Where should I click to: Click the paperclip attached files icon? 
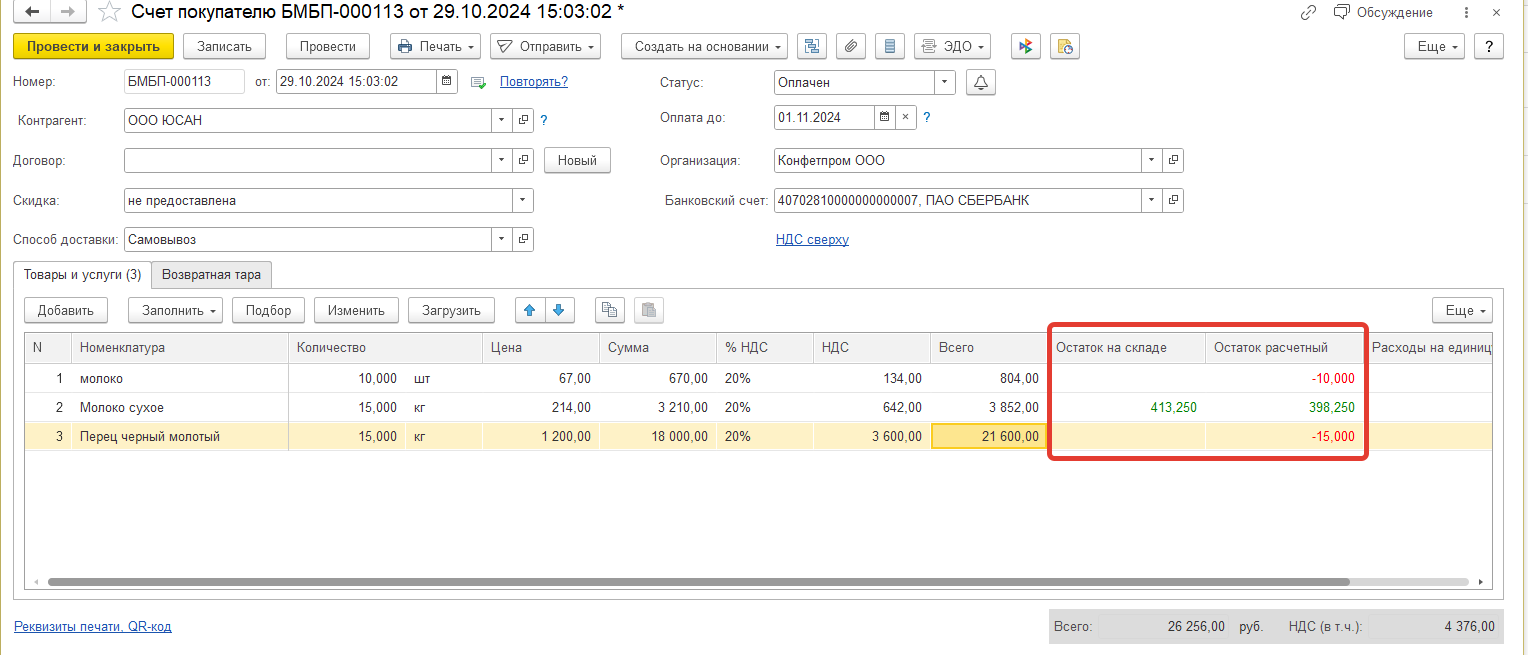(851, 47)
